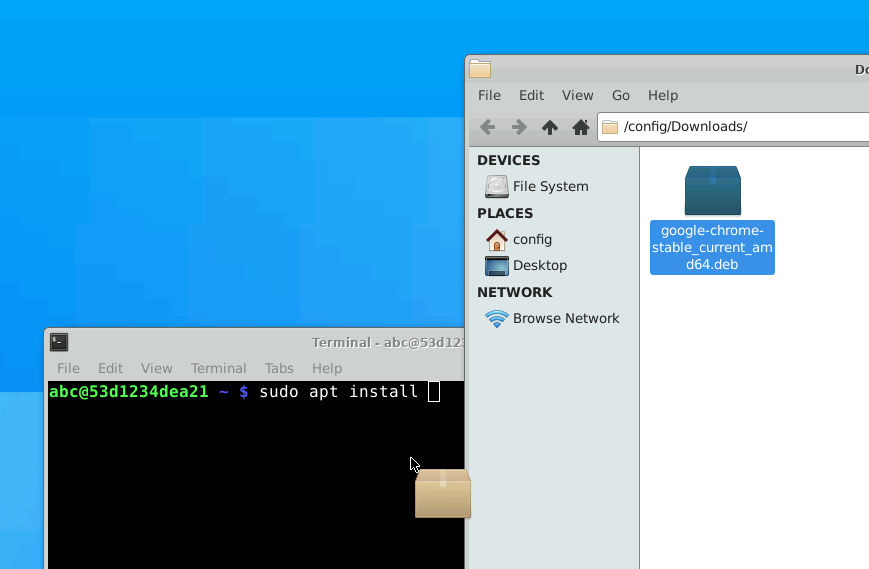
Task: Go to parent folder with up arrow
Action: [x=550, y=127]
